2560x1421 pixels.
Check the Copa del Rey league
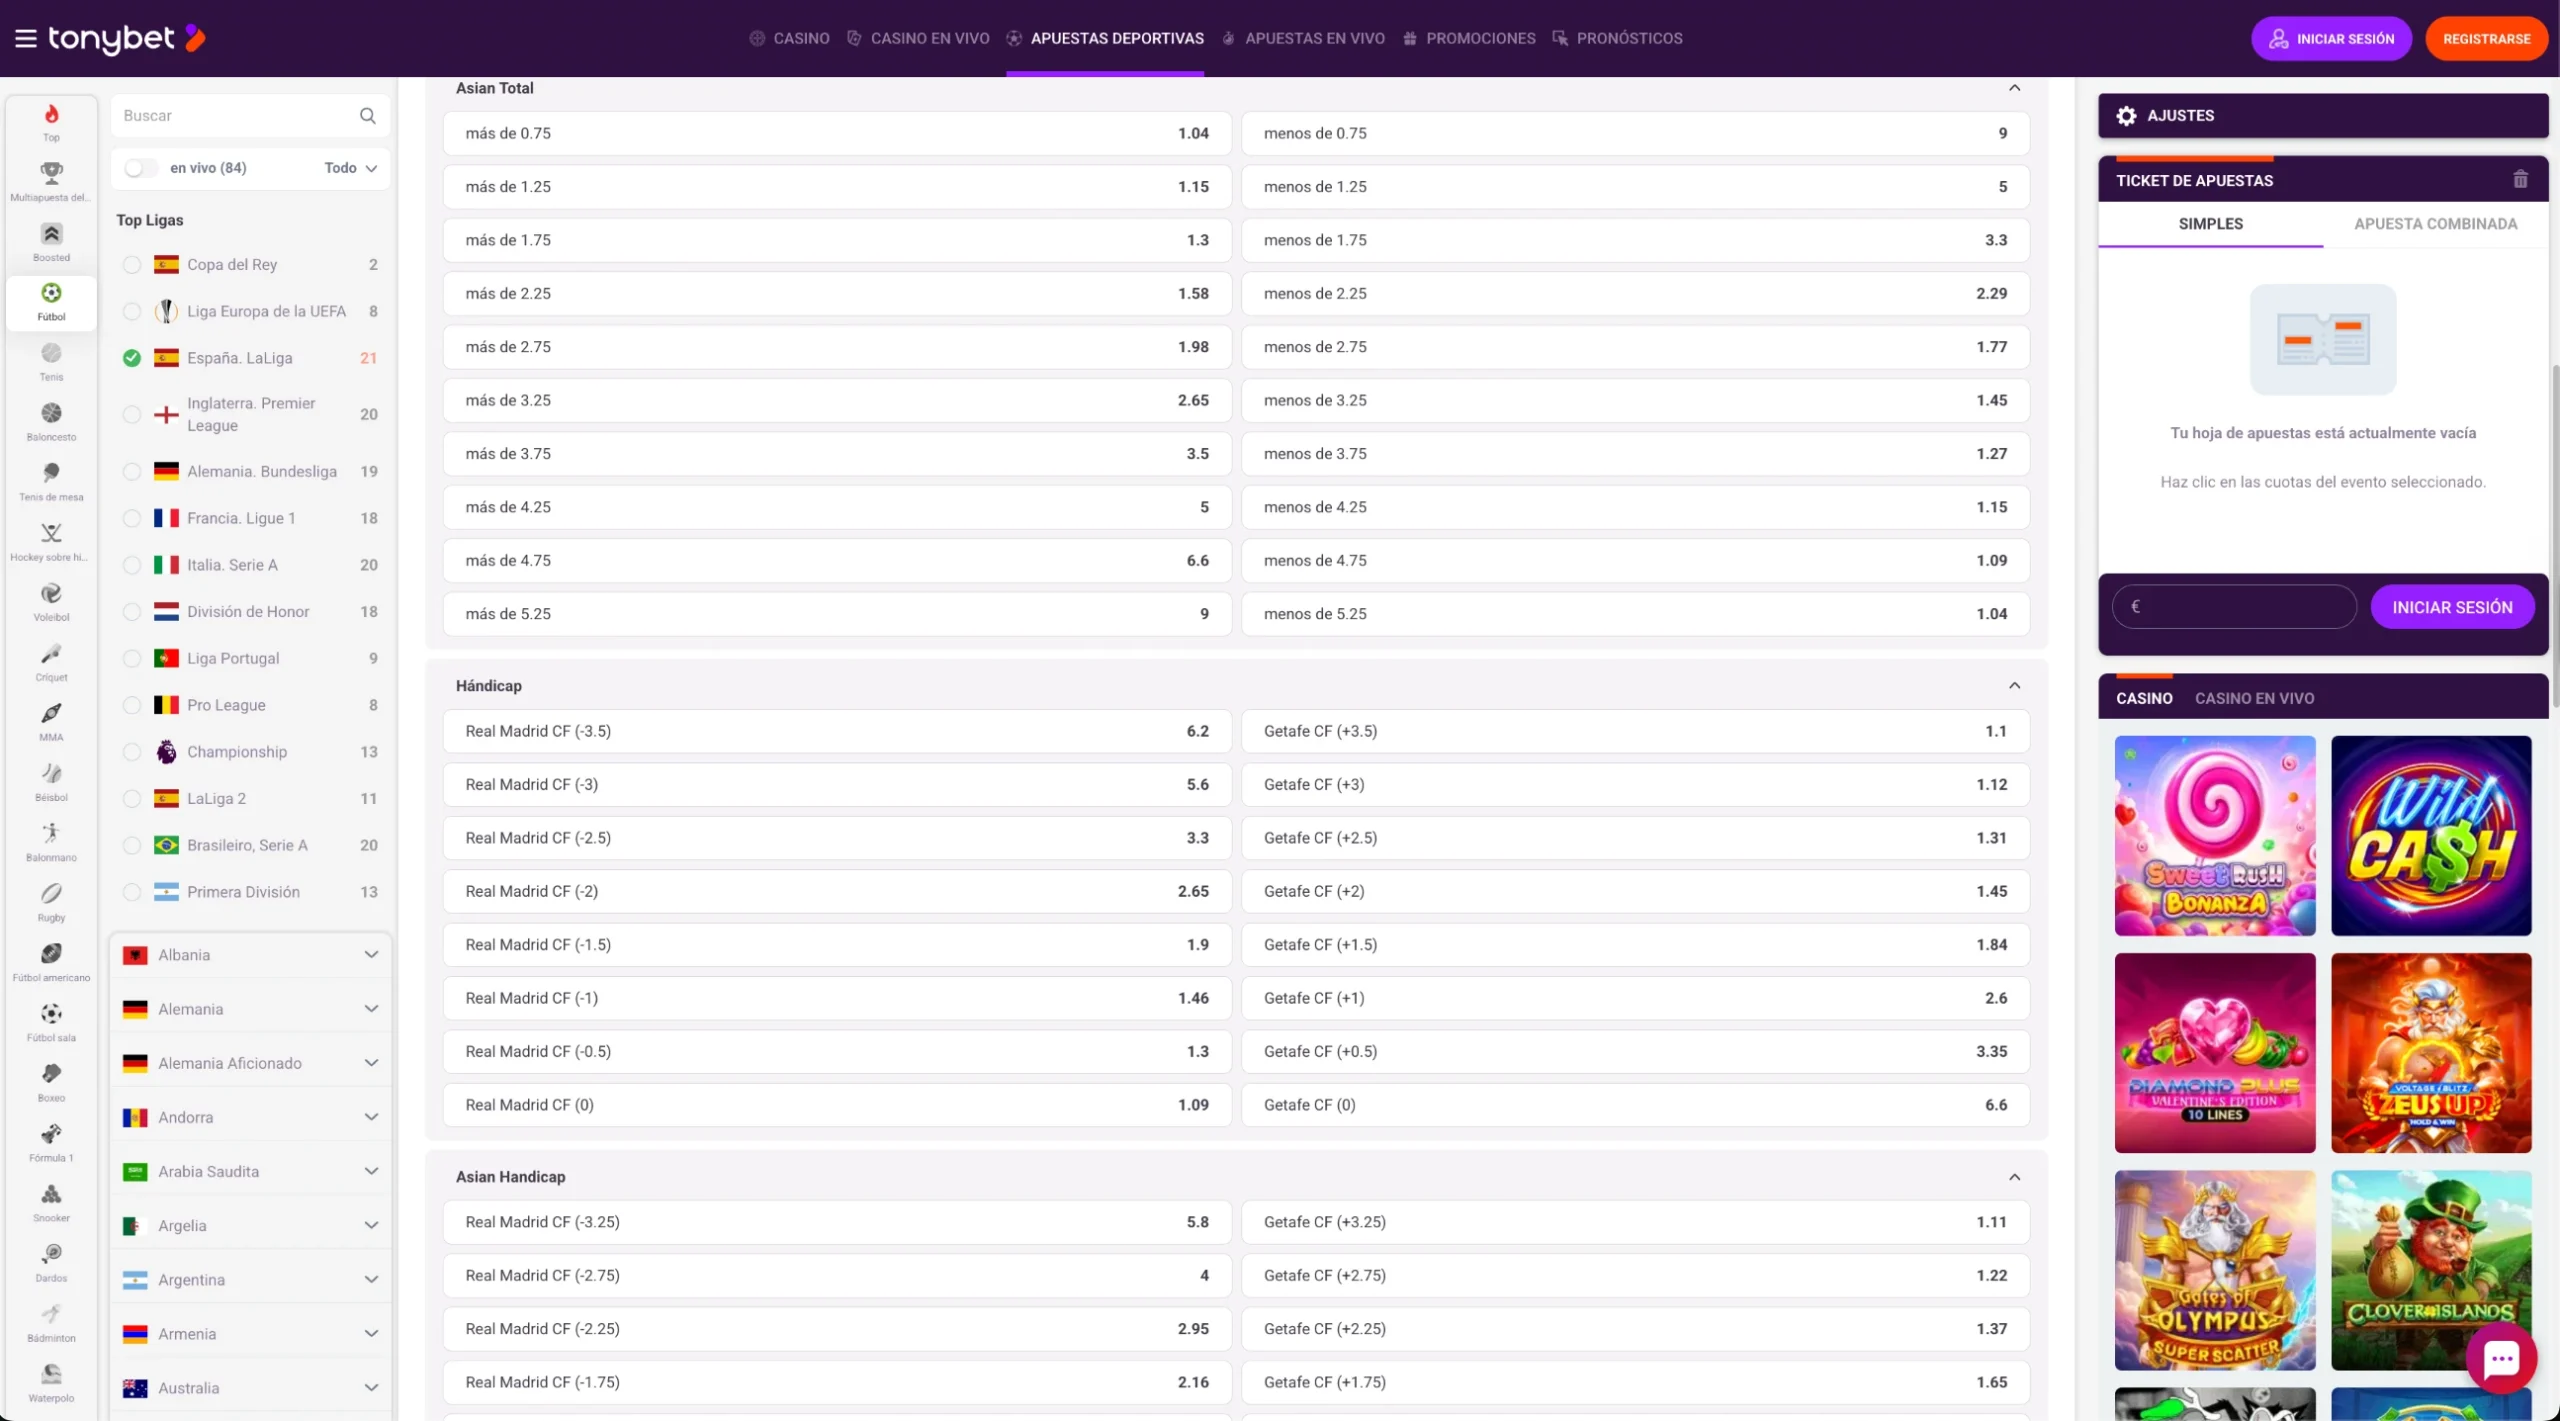pyautogui.click(x=132, y=265)
